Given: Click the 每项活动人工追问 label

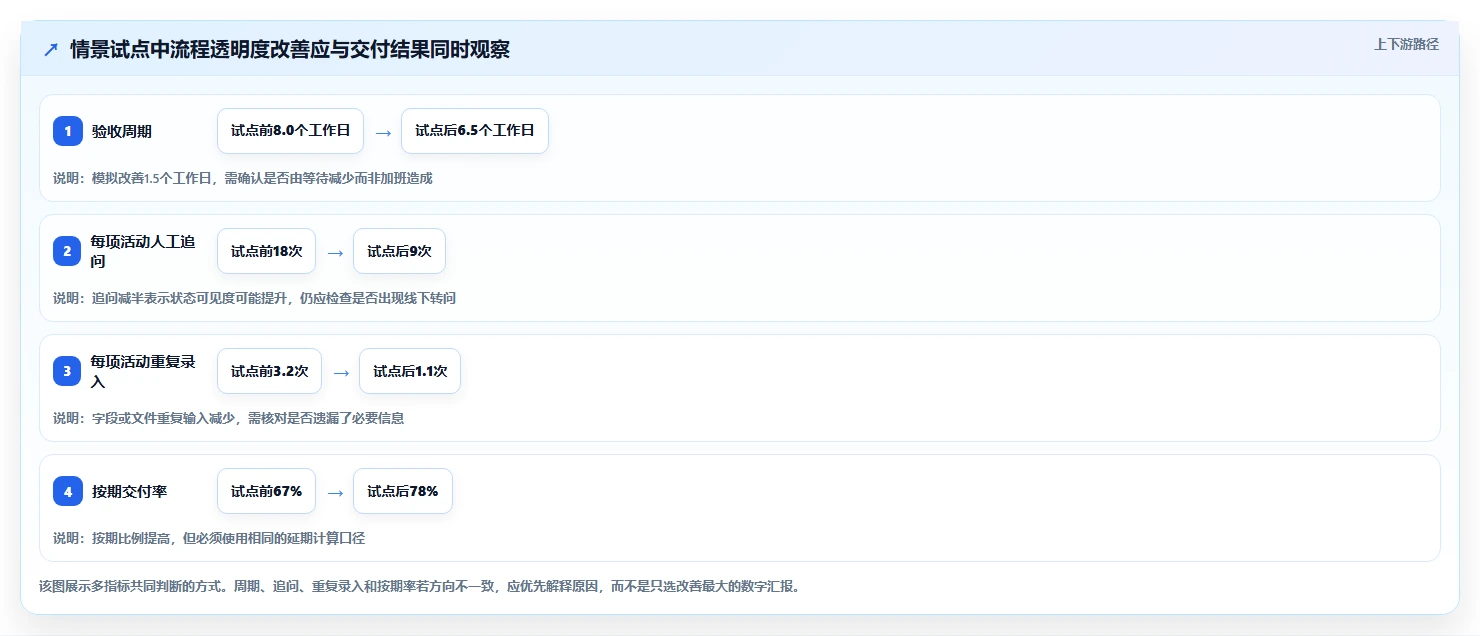Looking at the screenshot, I should 143,251.
